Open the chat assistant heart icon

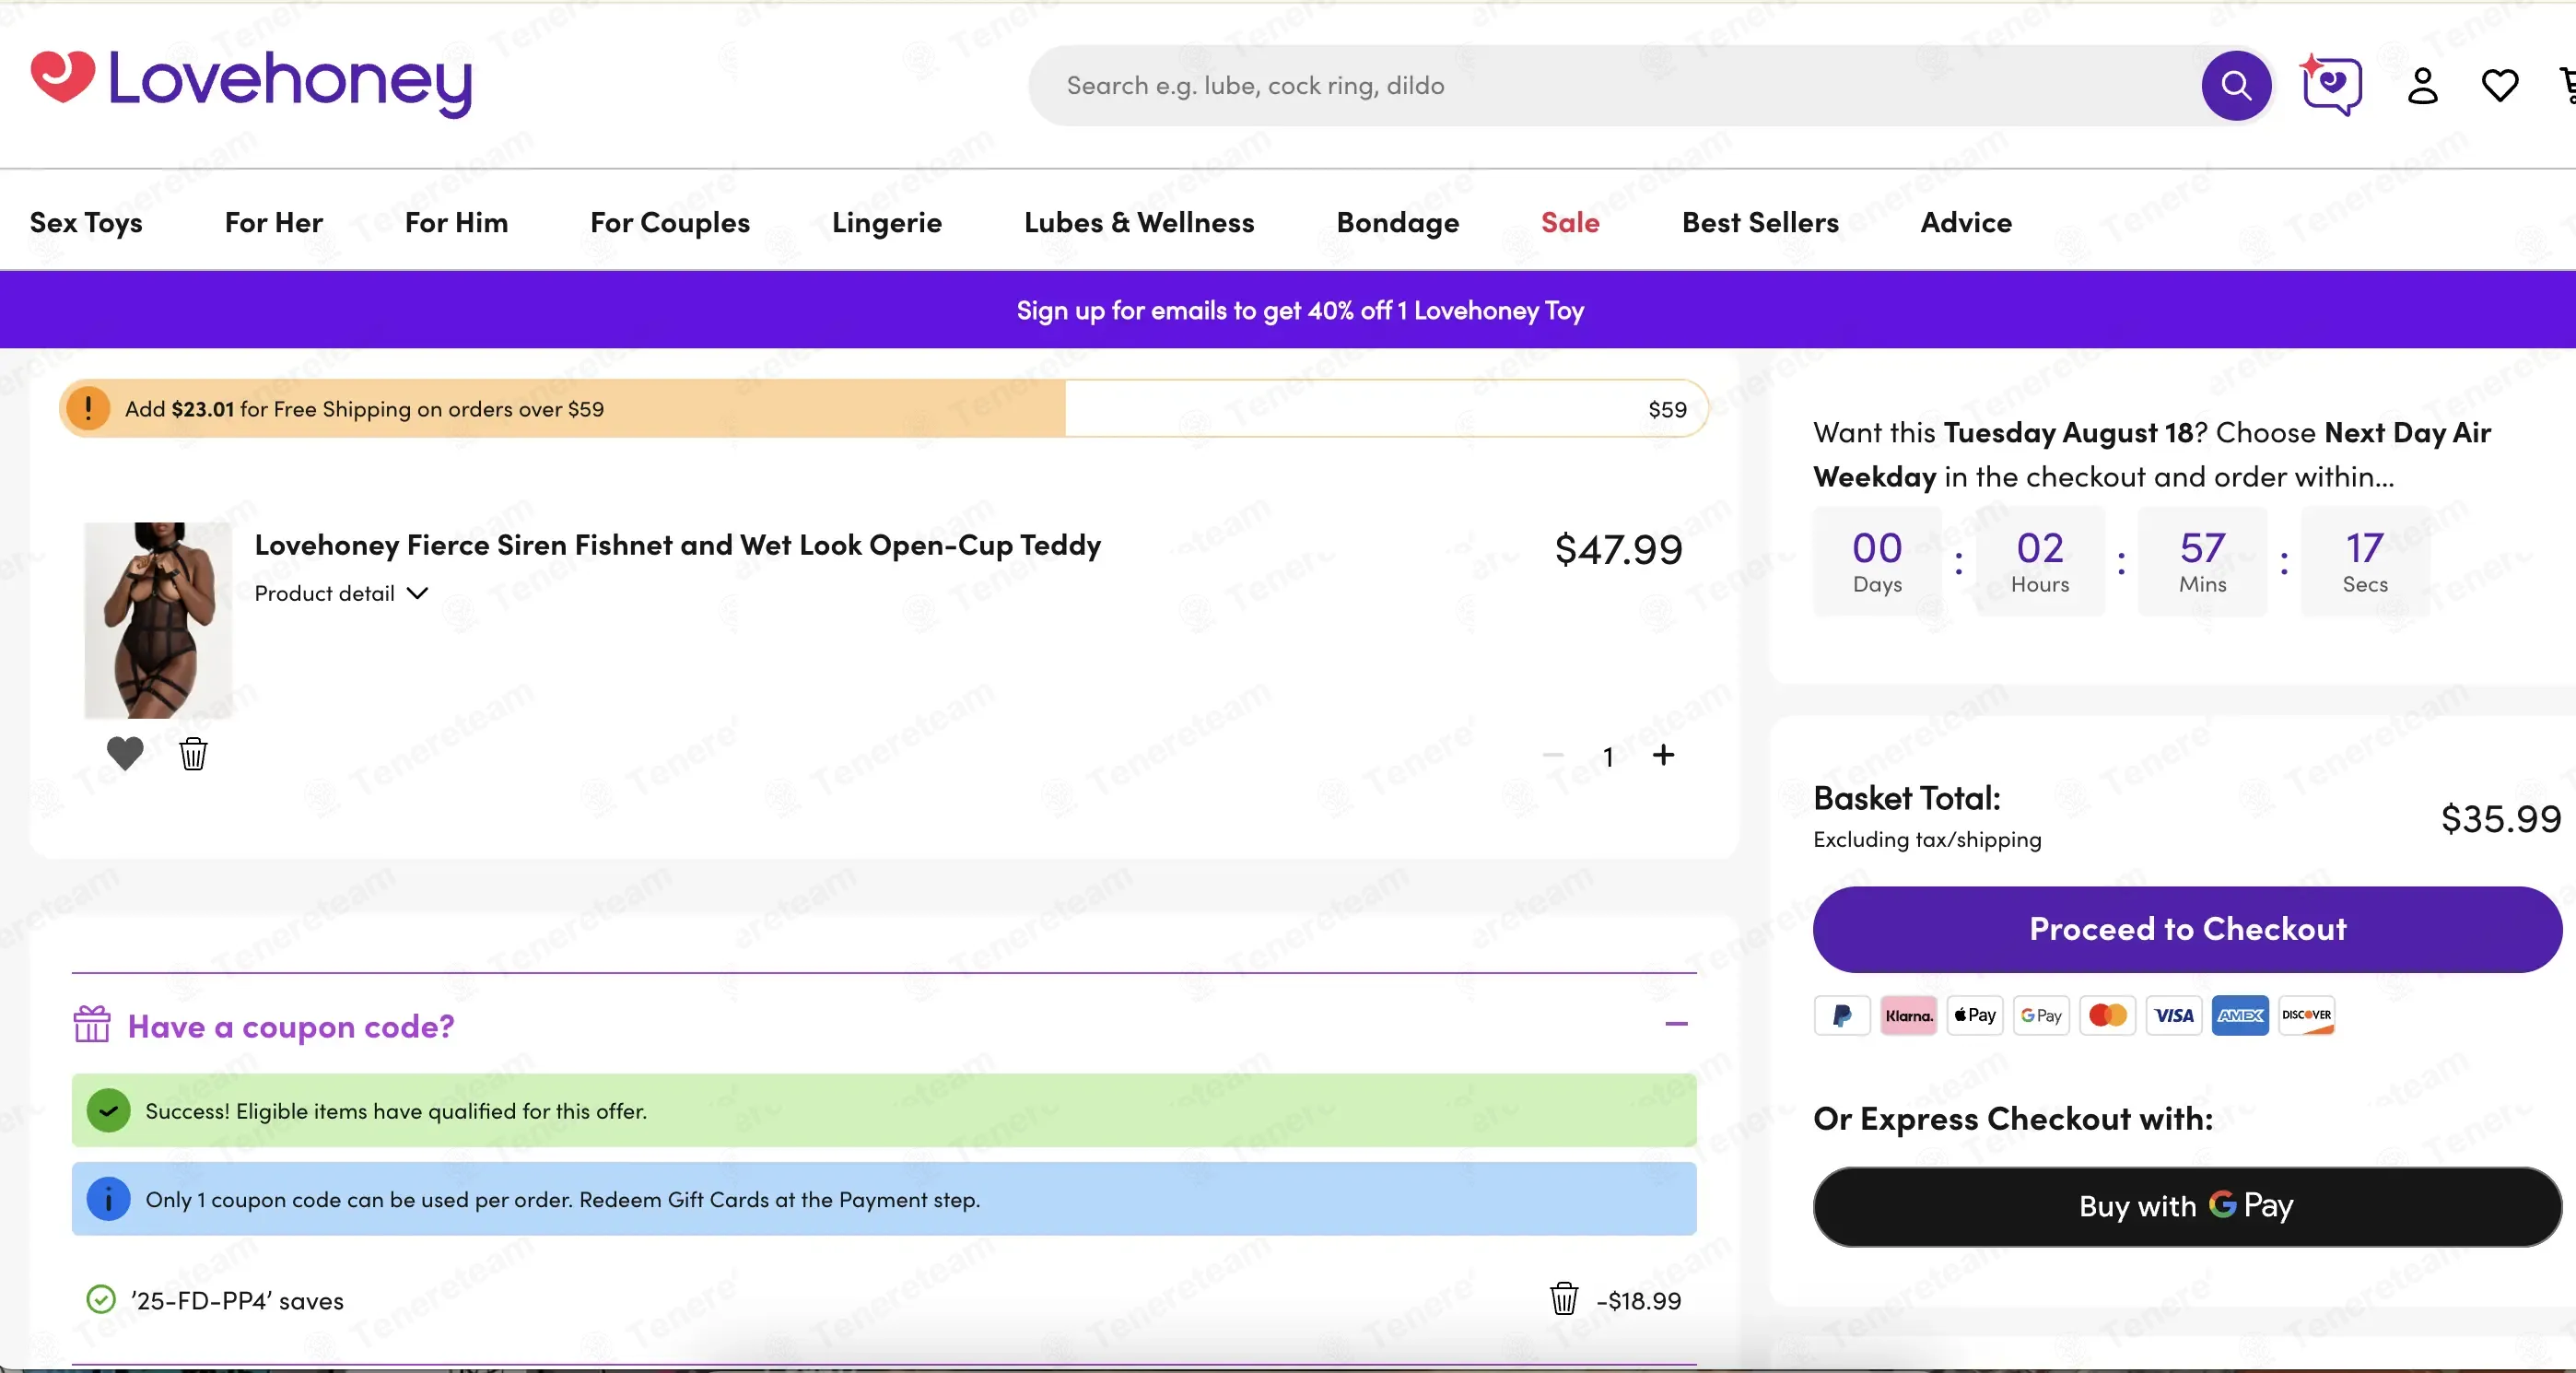2332,86
